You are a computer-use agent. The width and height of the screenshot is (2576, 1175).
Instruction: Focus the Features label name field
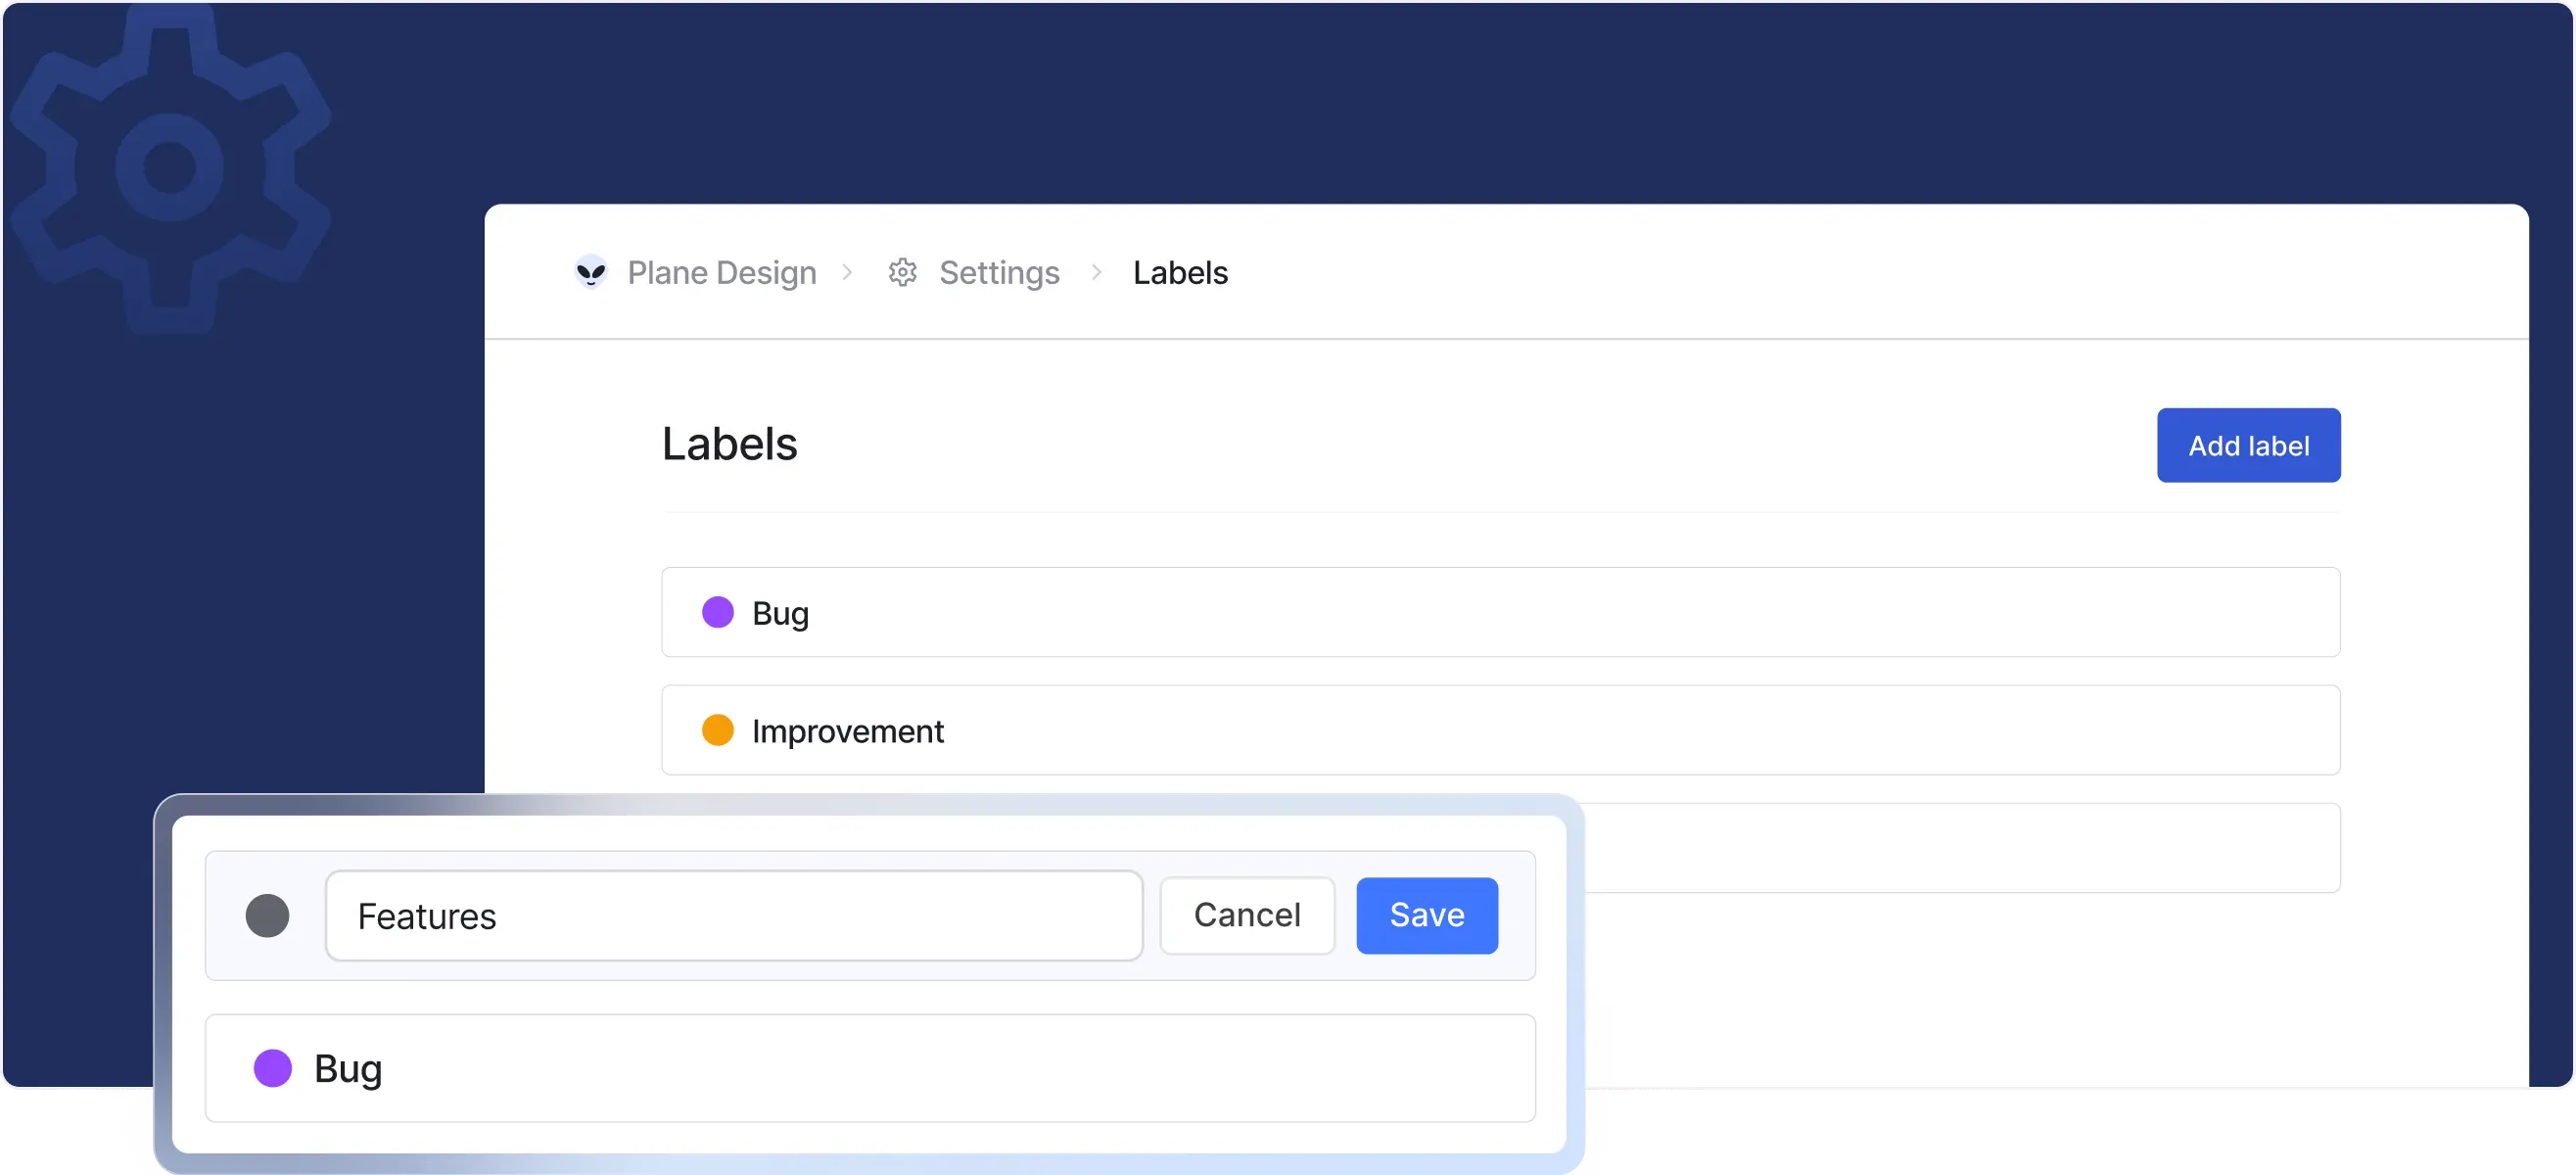click(733, 915)
